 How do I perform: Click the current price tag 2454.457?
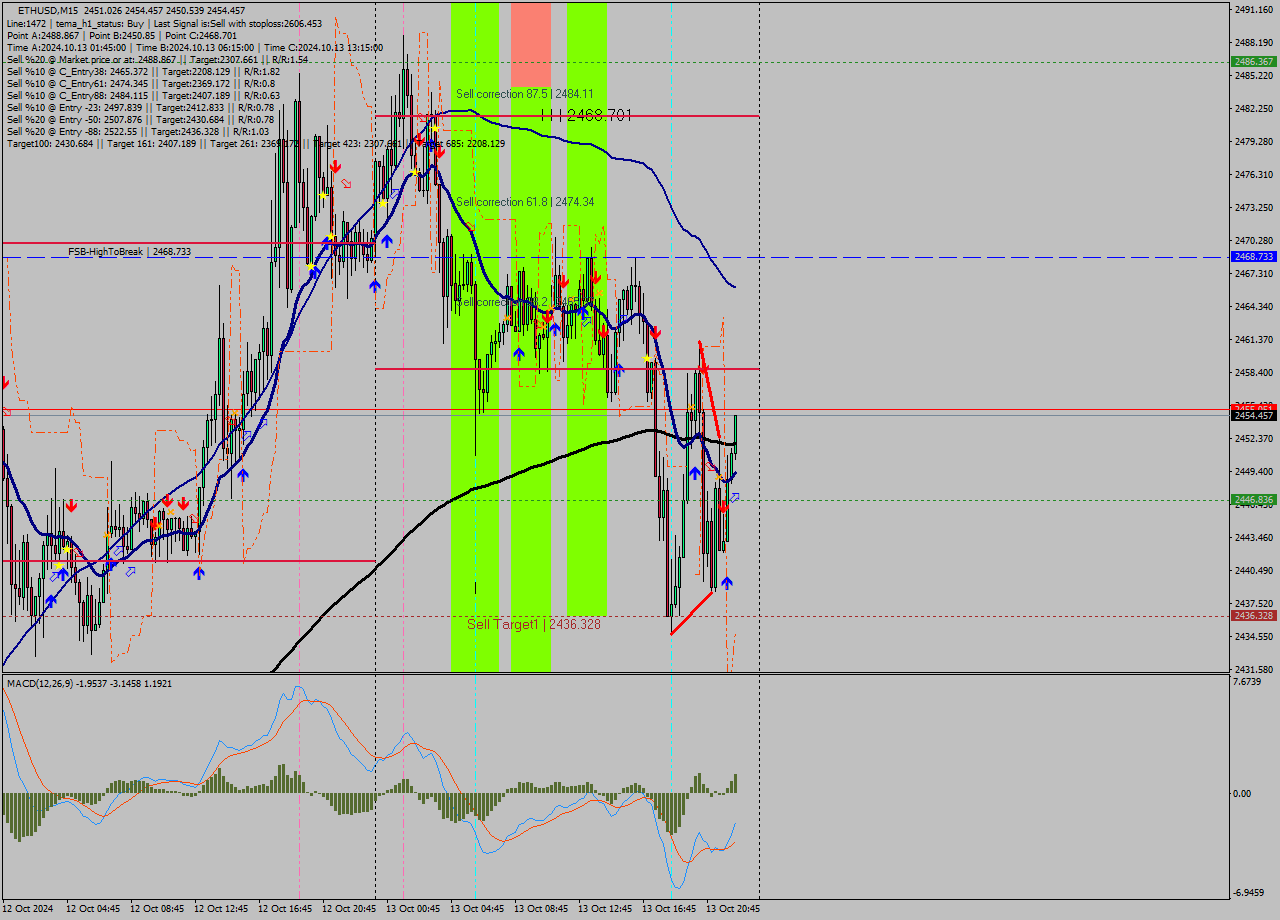1252,415
